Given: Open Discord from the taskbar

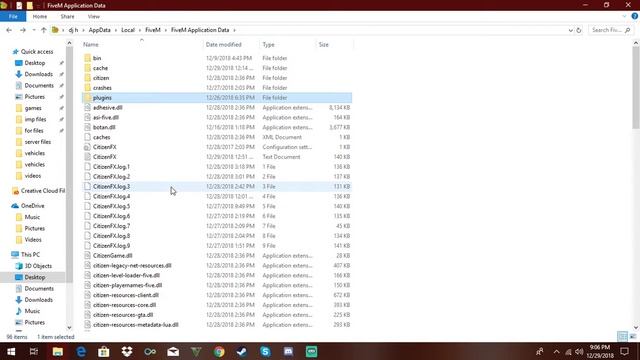Looking at the screenshot, I should 288,351.
